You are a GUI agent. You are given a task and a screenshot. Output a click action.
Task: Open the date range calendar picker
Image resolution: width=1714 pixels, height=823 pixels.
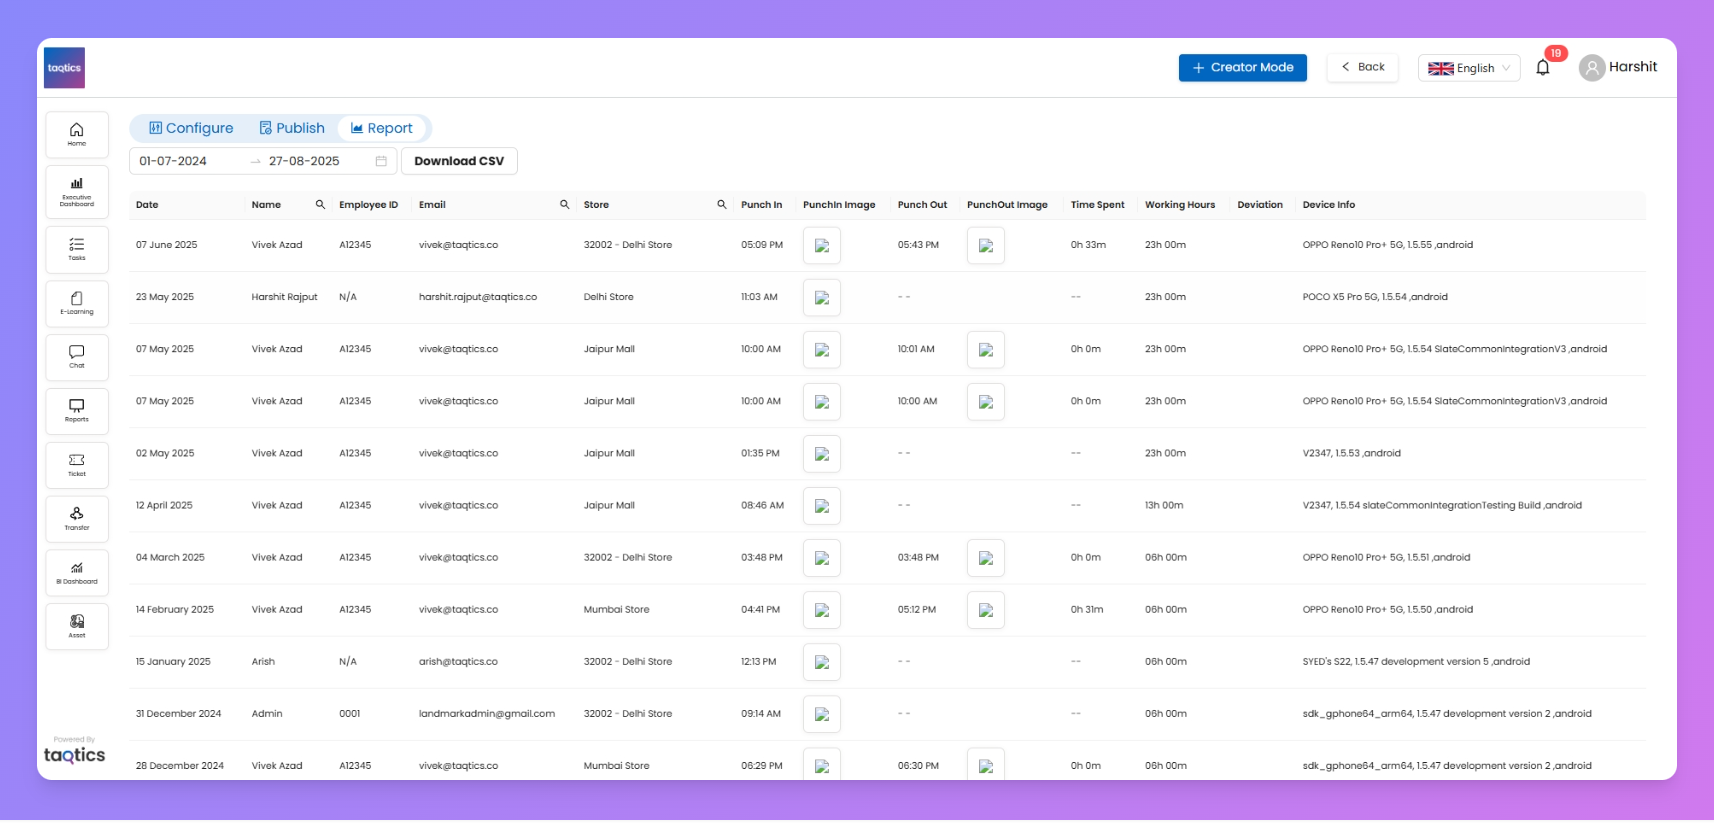(x=381, y=161)
